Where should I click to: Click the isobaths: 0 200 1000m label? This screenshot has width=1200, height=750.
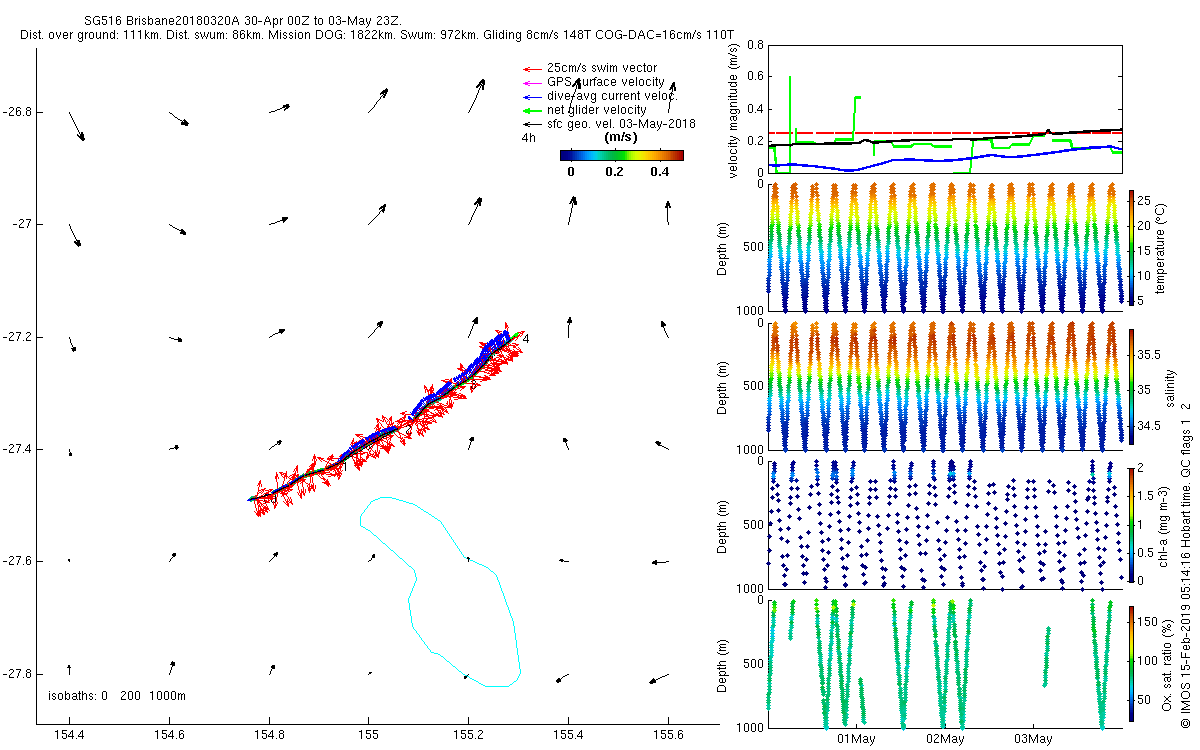(x=117, y=695)
